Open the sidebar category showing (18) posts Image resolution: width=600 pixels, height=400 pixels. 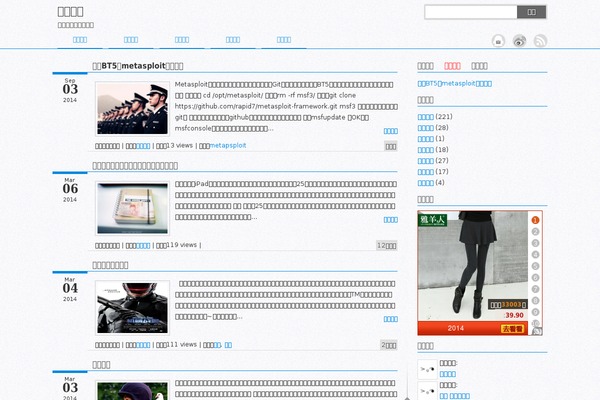[426, 150]
